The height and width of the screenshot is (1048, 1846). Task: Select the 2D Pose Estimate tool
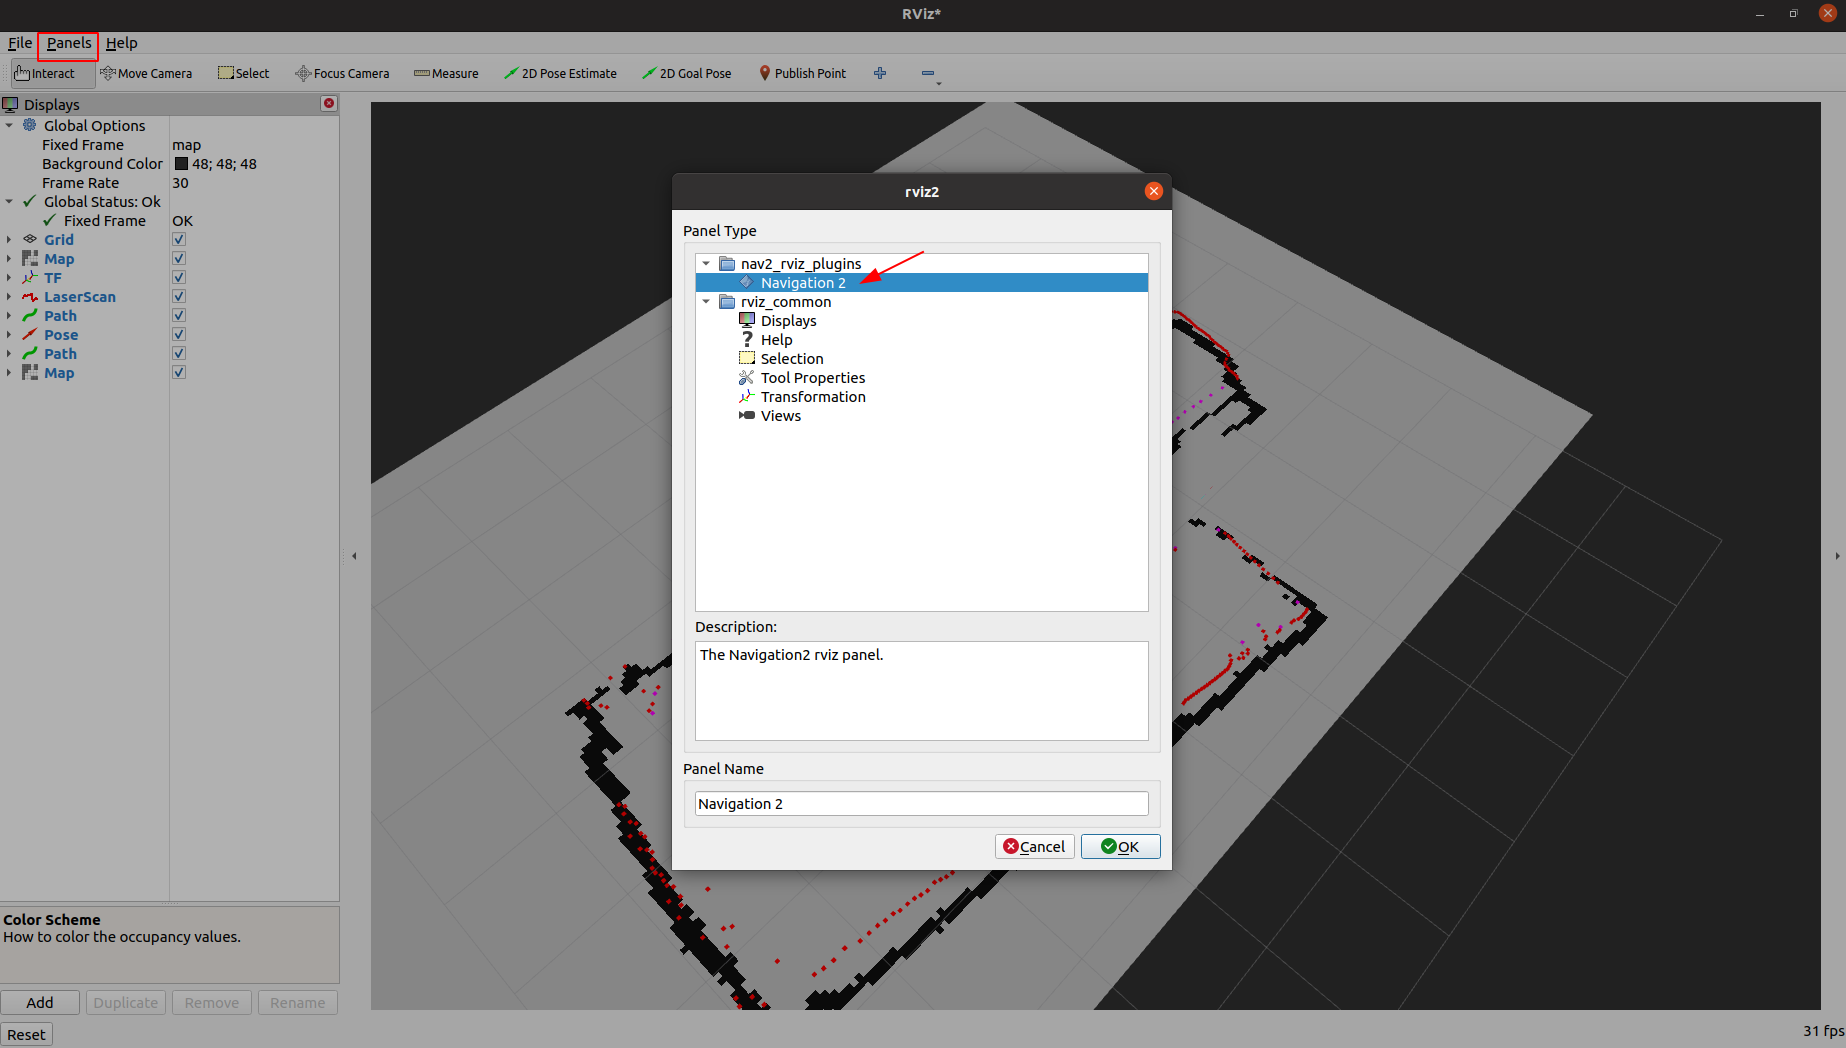click(x=560, y=73)
